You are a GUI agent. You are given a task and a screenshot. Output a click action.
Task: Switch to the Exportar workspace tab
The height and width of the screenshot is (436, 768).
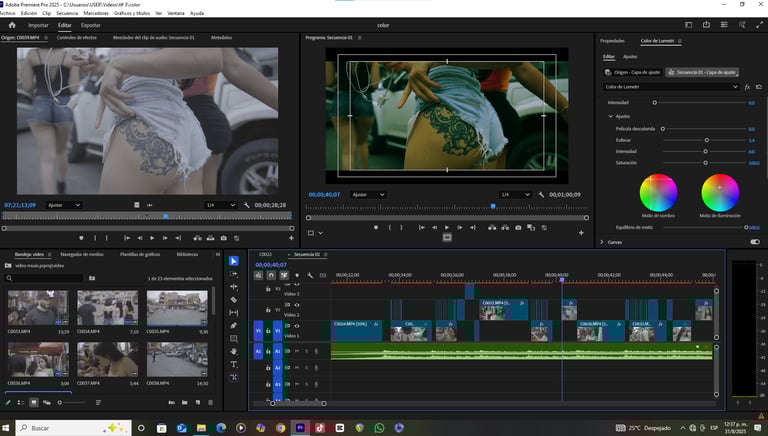click(90, 24)
